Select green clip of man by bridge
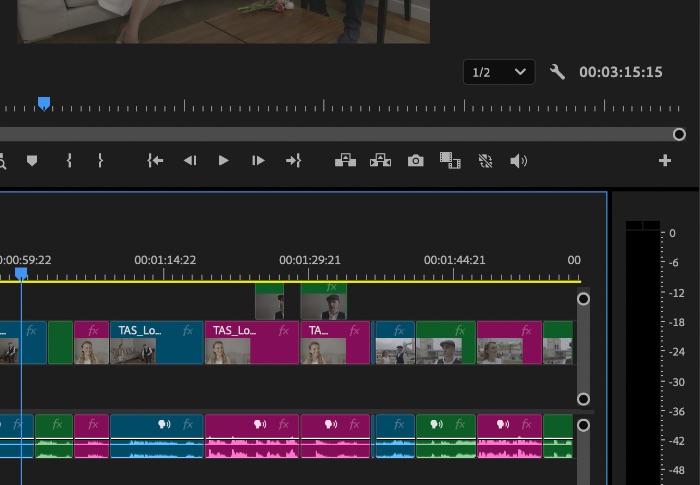This screenshot has height=485, width=700. point(446,343)
